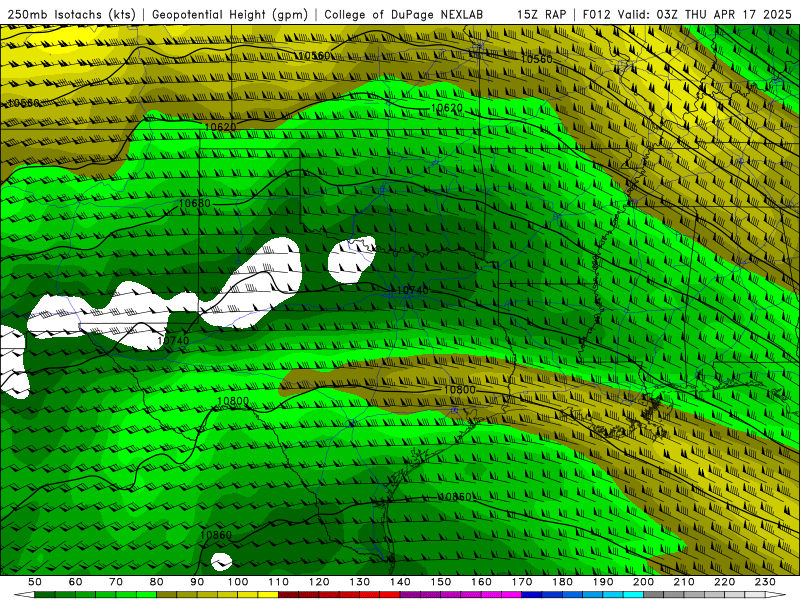Choose the 140 tick label on the color scale

401,582
